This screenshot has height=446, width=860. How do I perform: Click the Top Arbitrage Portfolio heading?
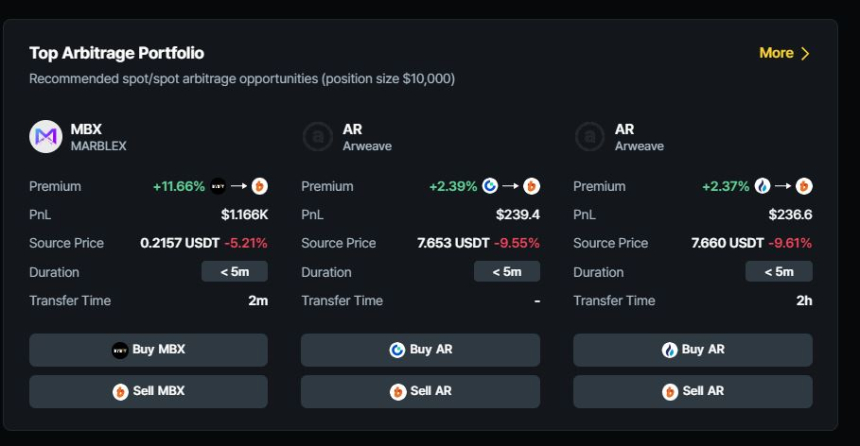[116, 53]
